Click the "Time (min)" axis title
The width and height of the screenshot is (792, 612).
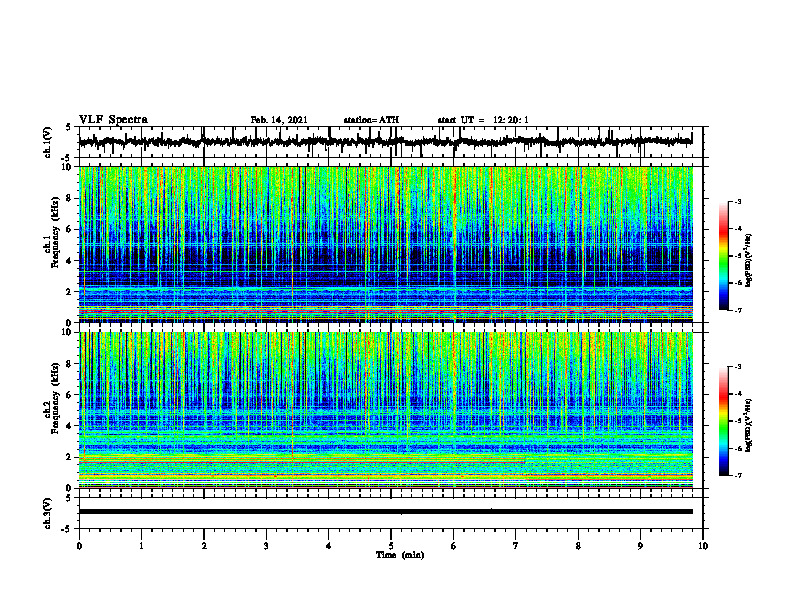[x=400, y=555]
